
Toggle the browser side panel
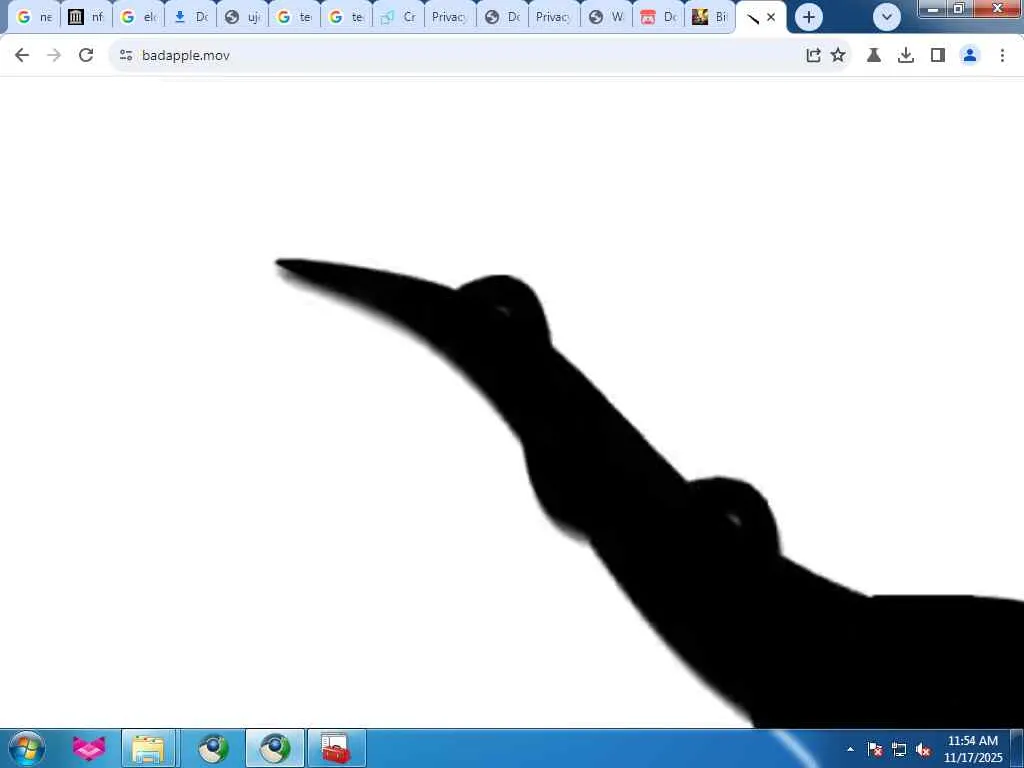[938, 56]
